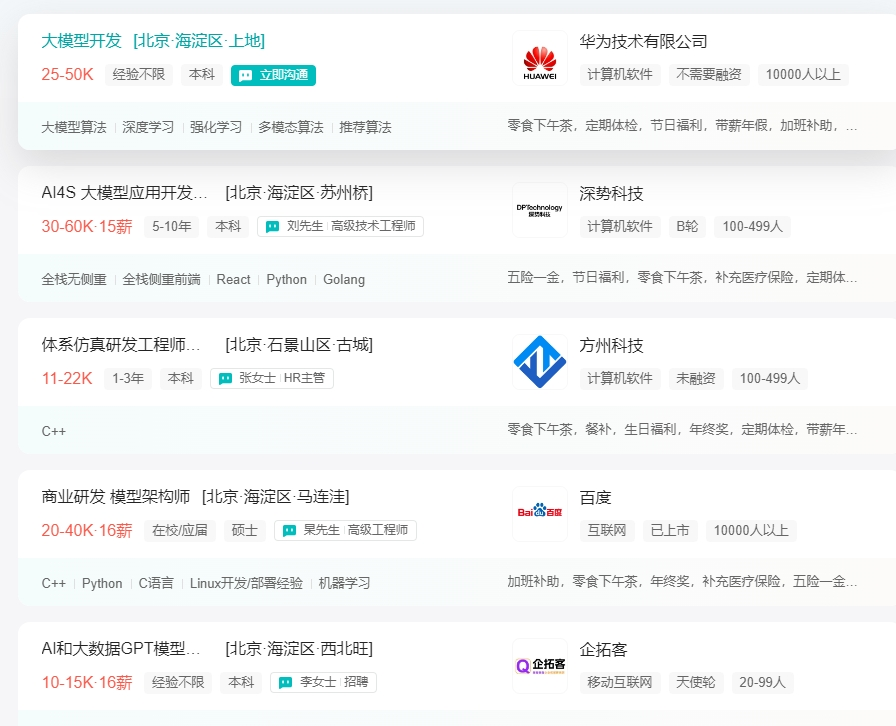The height and width of the screenshot is (726, 896).
Task: Open 深势科技 company name link
Action: [611, 194]
